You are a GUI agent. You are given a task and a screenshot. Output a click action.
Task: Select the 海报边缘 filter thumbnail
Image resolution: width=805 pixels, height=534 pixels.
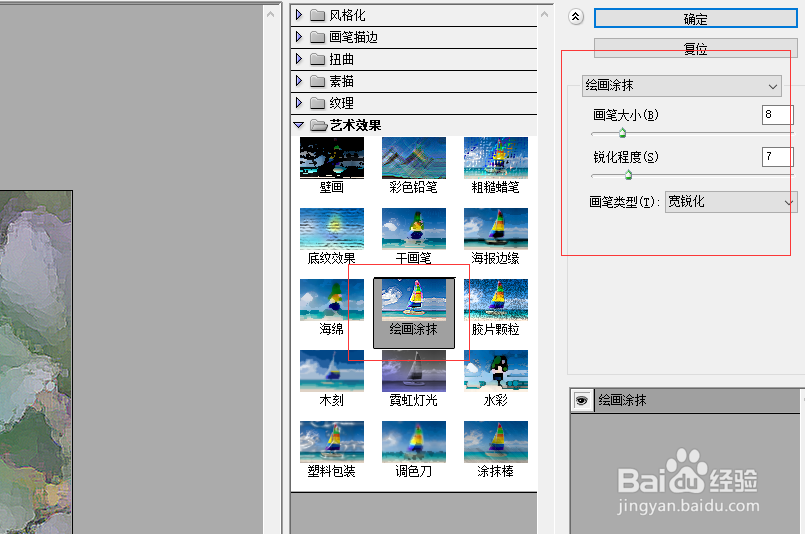click(x=496, y=229)
